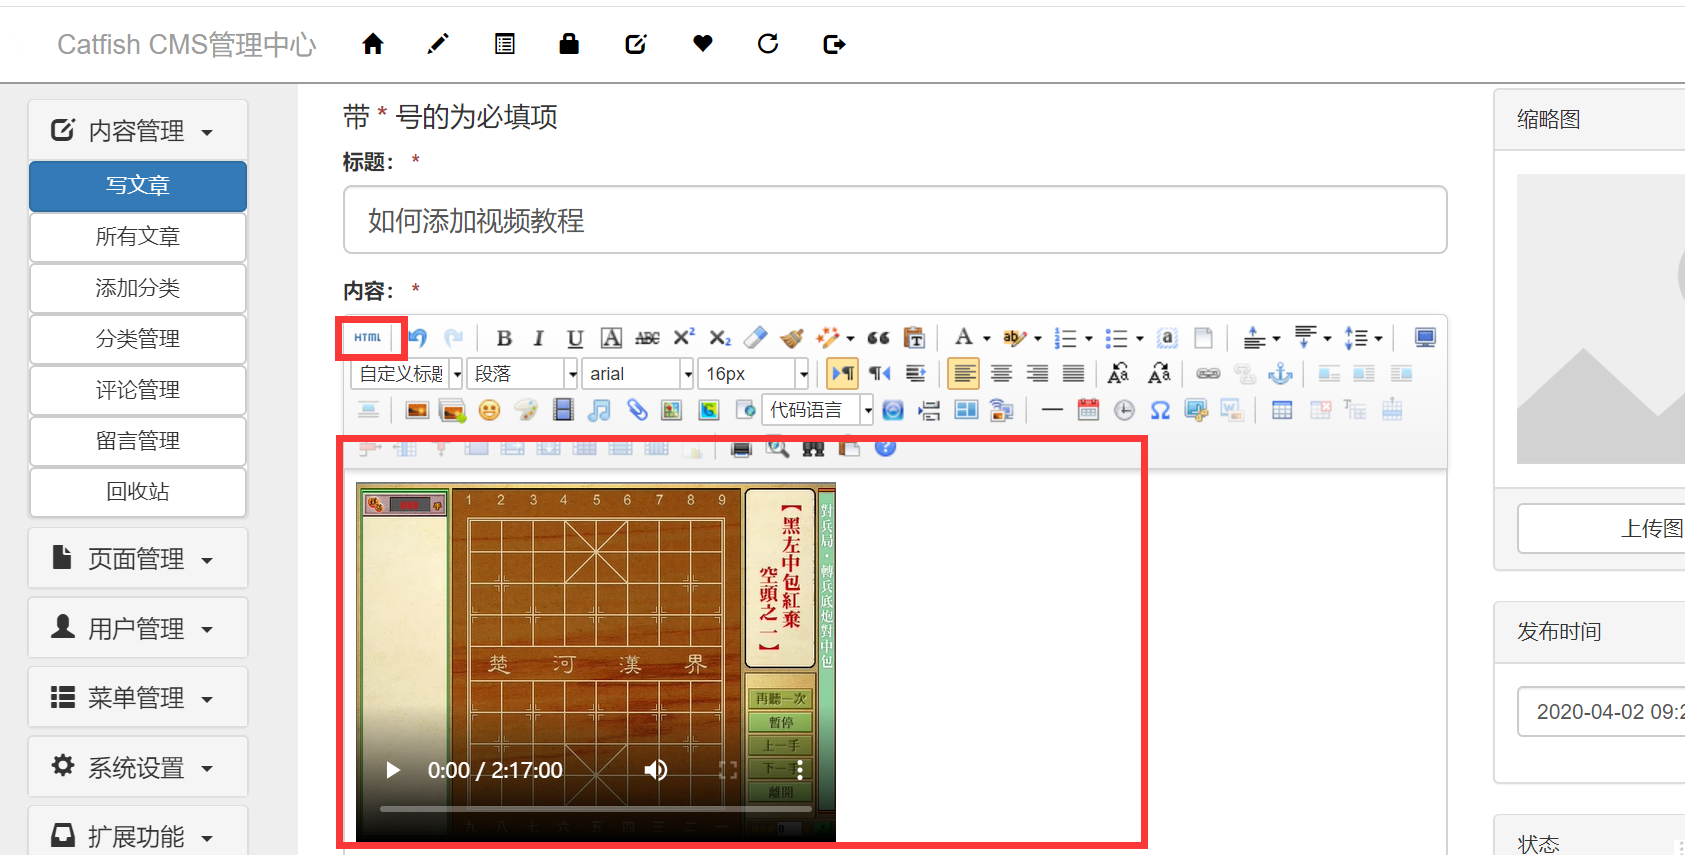1685x855 pixels.
Task: Click the Bold formatting icon
Action: (504, 338)
